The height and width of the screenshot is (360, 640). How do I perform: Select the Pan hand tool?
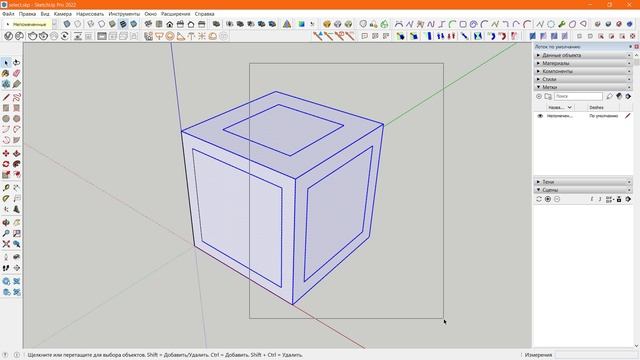[x=16, y=223]
